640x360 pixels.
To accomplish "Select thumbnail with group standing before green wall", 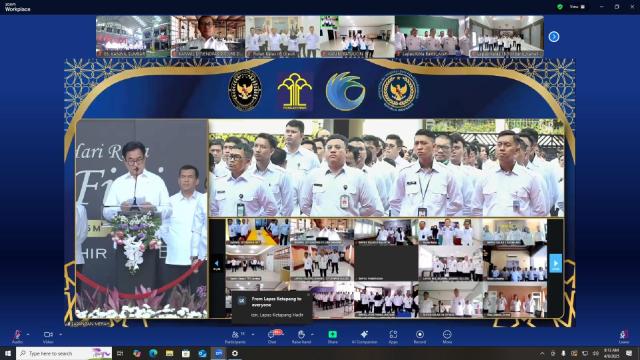I will point(432,36).
